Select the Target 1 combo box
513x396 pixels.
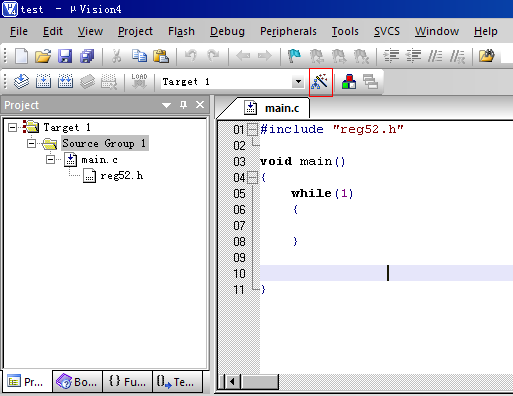(233, 82)
